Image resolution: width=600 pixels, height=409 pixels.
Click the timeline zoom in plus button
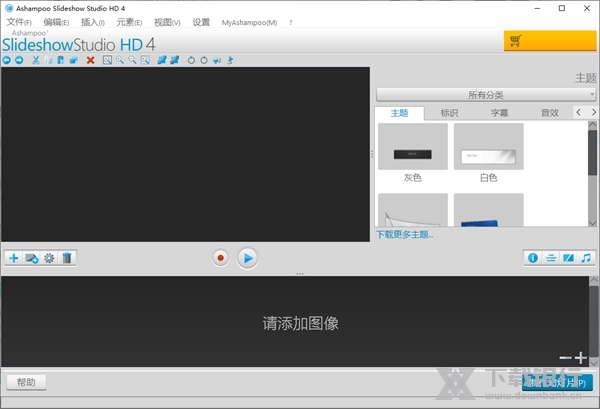[x=580, y=358]
